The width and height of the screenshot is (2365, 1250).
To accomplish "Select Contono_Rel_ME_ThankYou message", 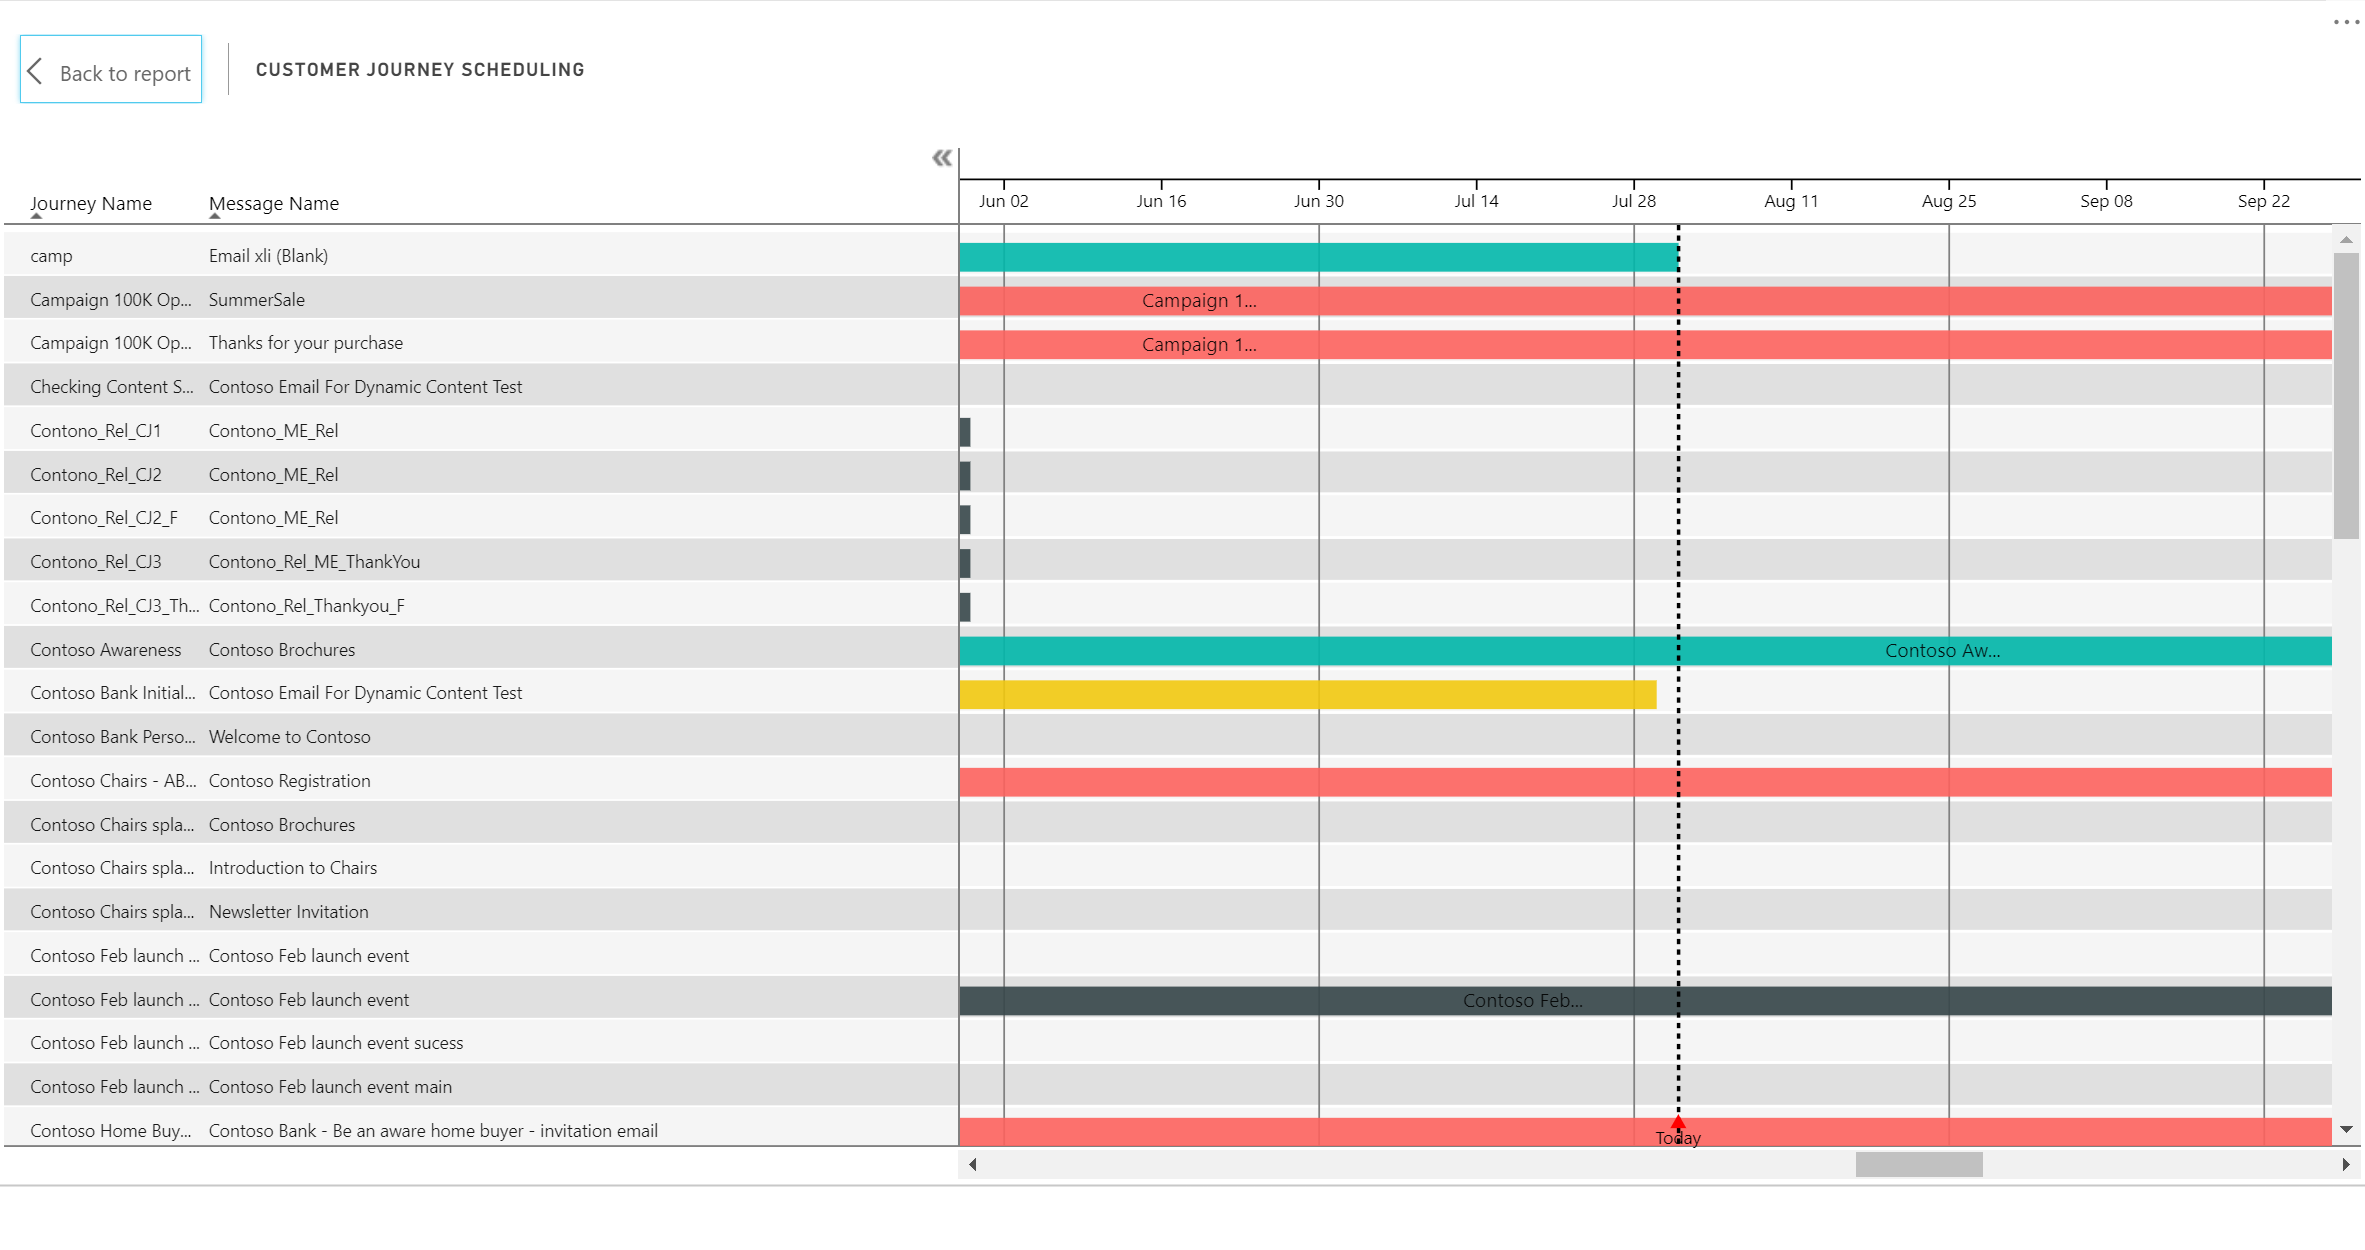I will pyautogui.click(x=314, y=562).
